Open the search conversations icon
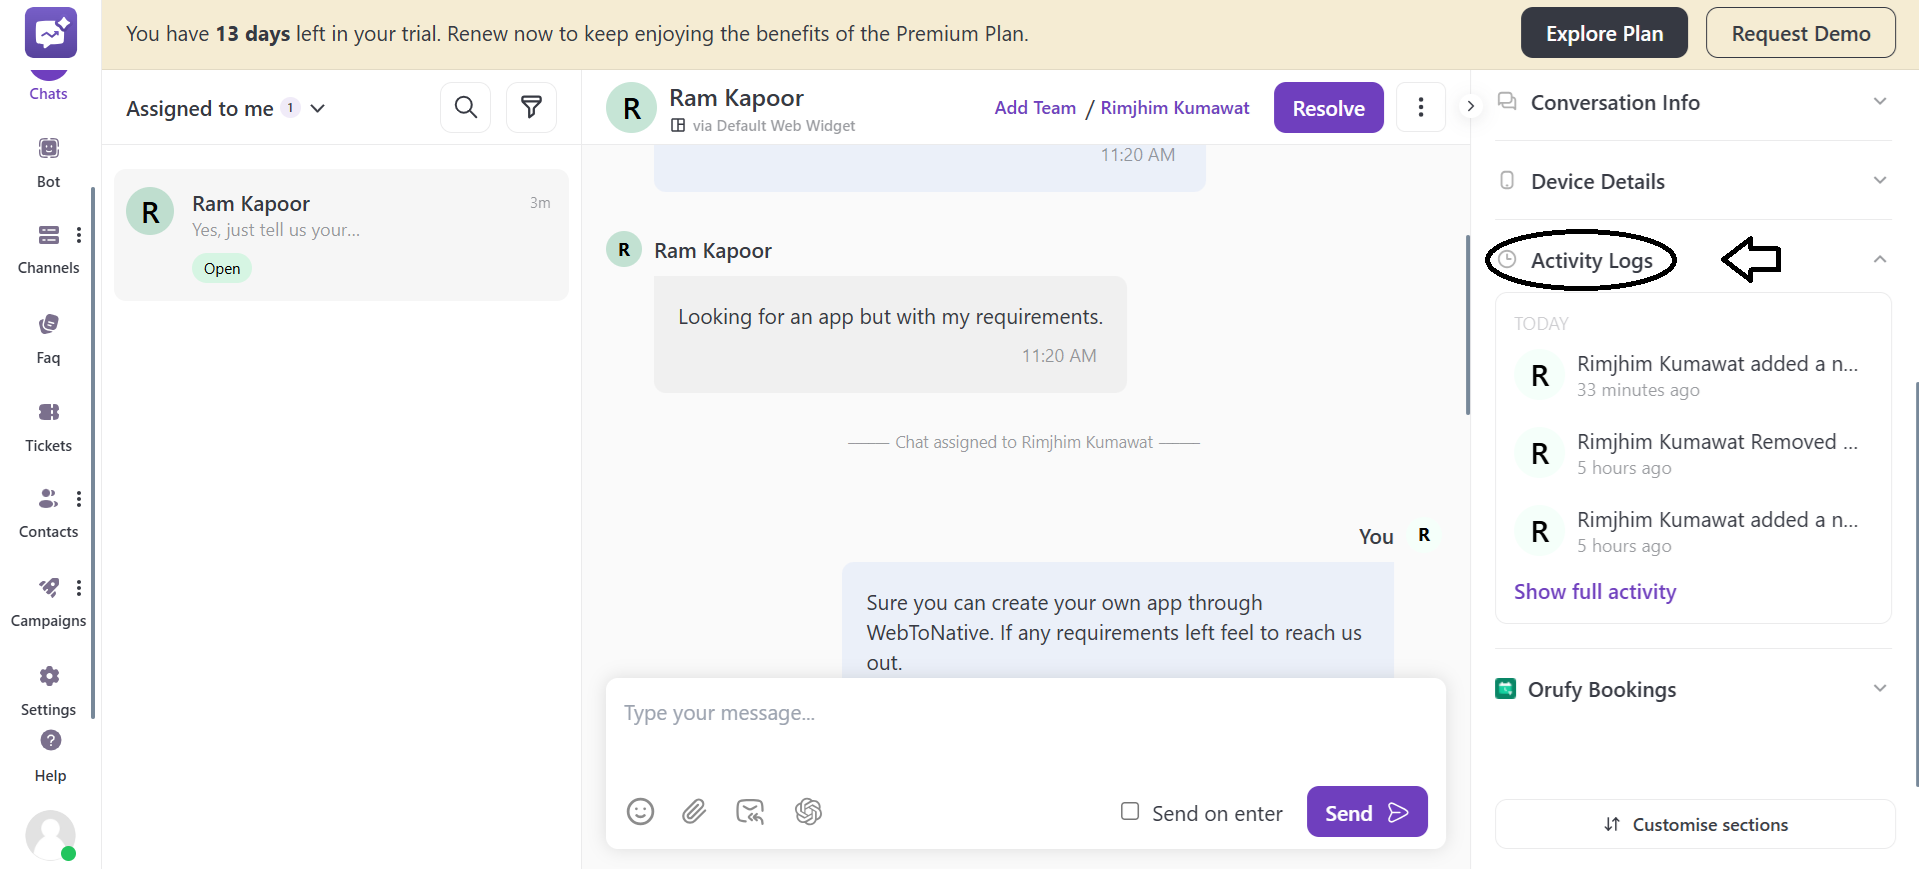The image size is (1919, 872). click(466, 107)
